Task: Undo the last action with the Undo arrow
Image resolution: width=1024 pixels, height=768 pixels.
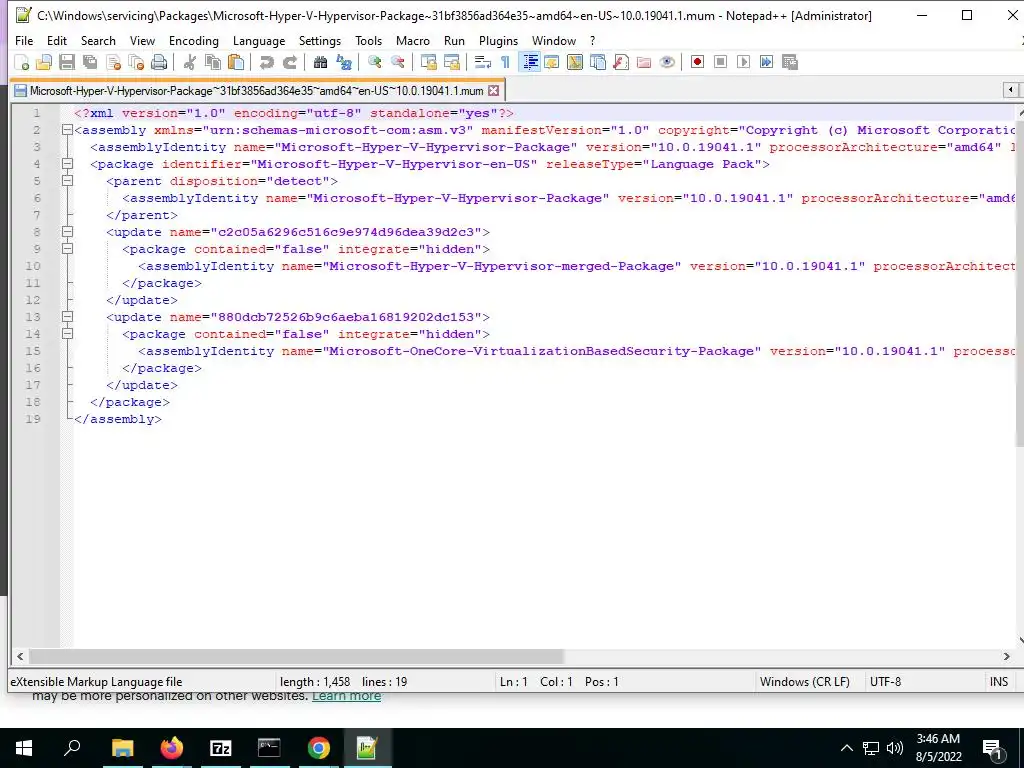Action: tap(266, 62)
